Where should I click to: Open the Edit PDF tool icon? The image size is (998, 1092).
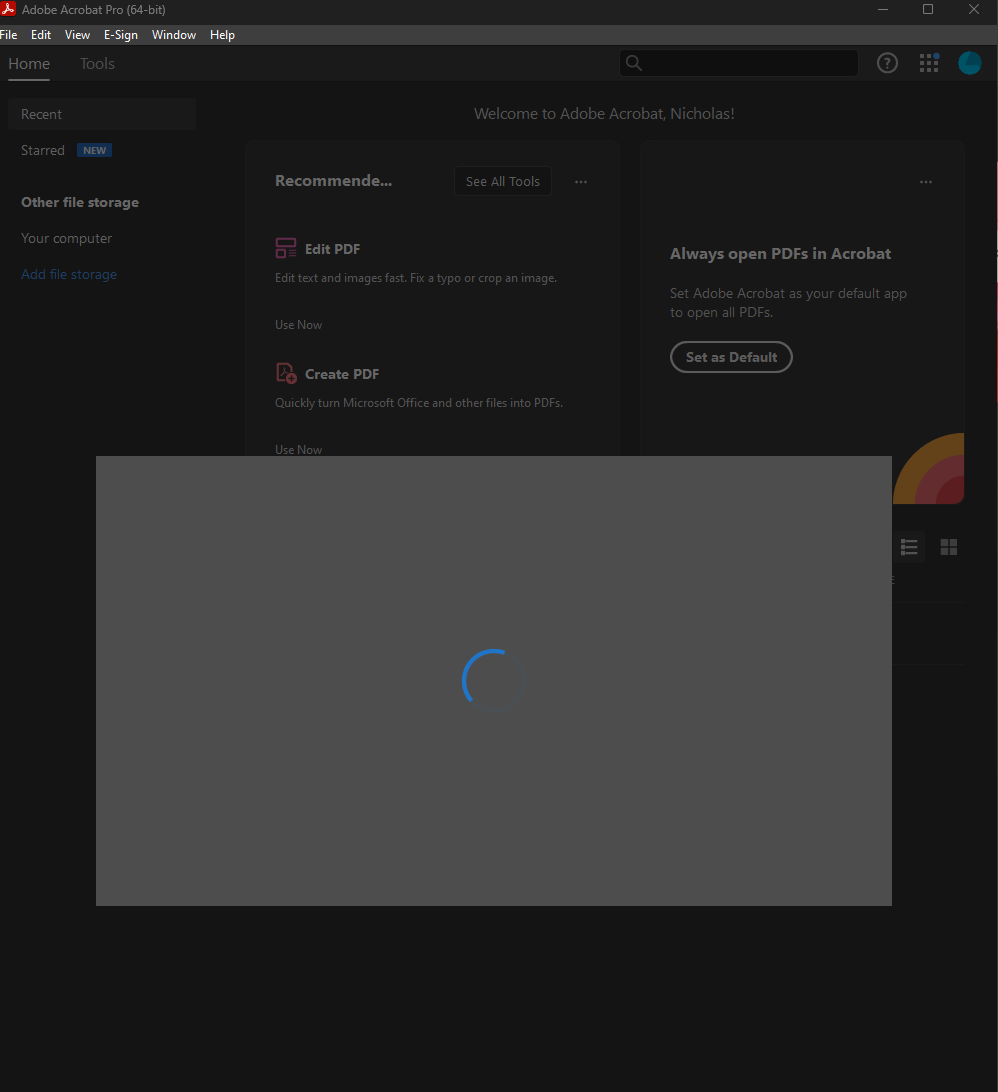click(285, 248)
